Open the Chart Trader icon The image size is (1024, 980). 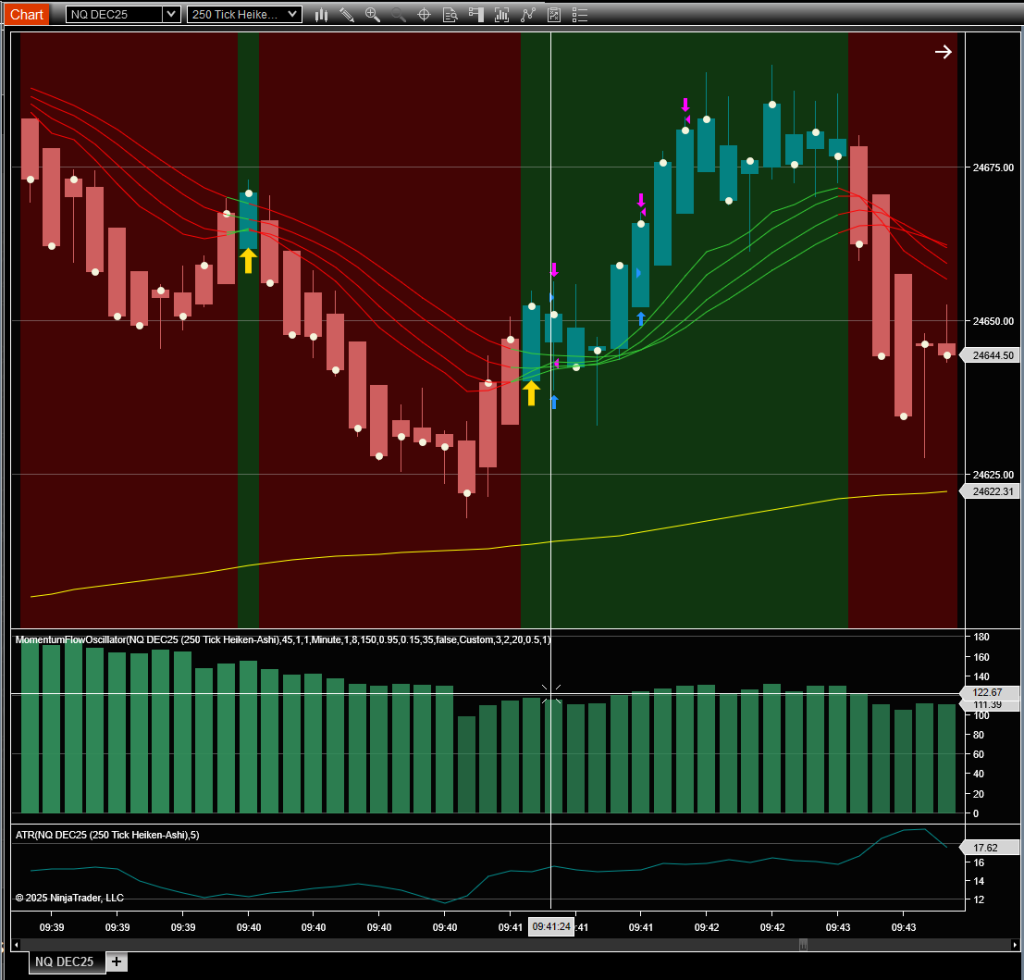click(476, 14)
